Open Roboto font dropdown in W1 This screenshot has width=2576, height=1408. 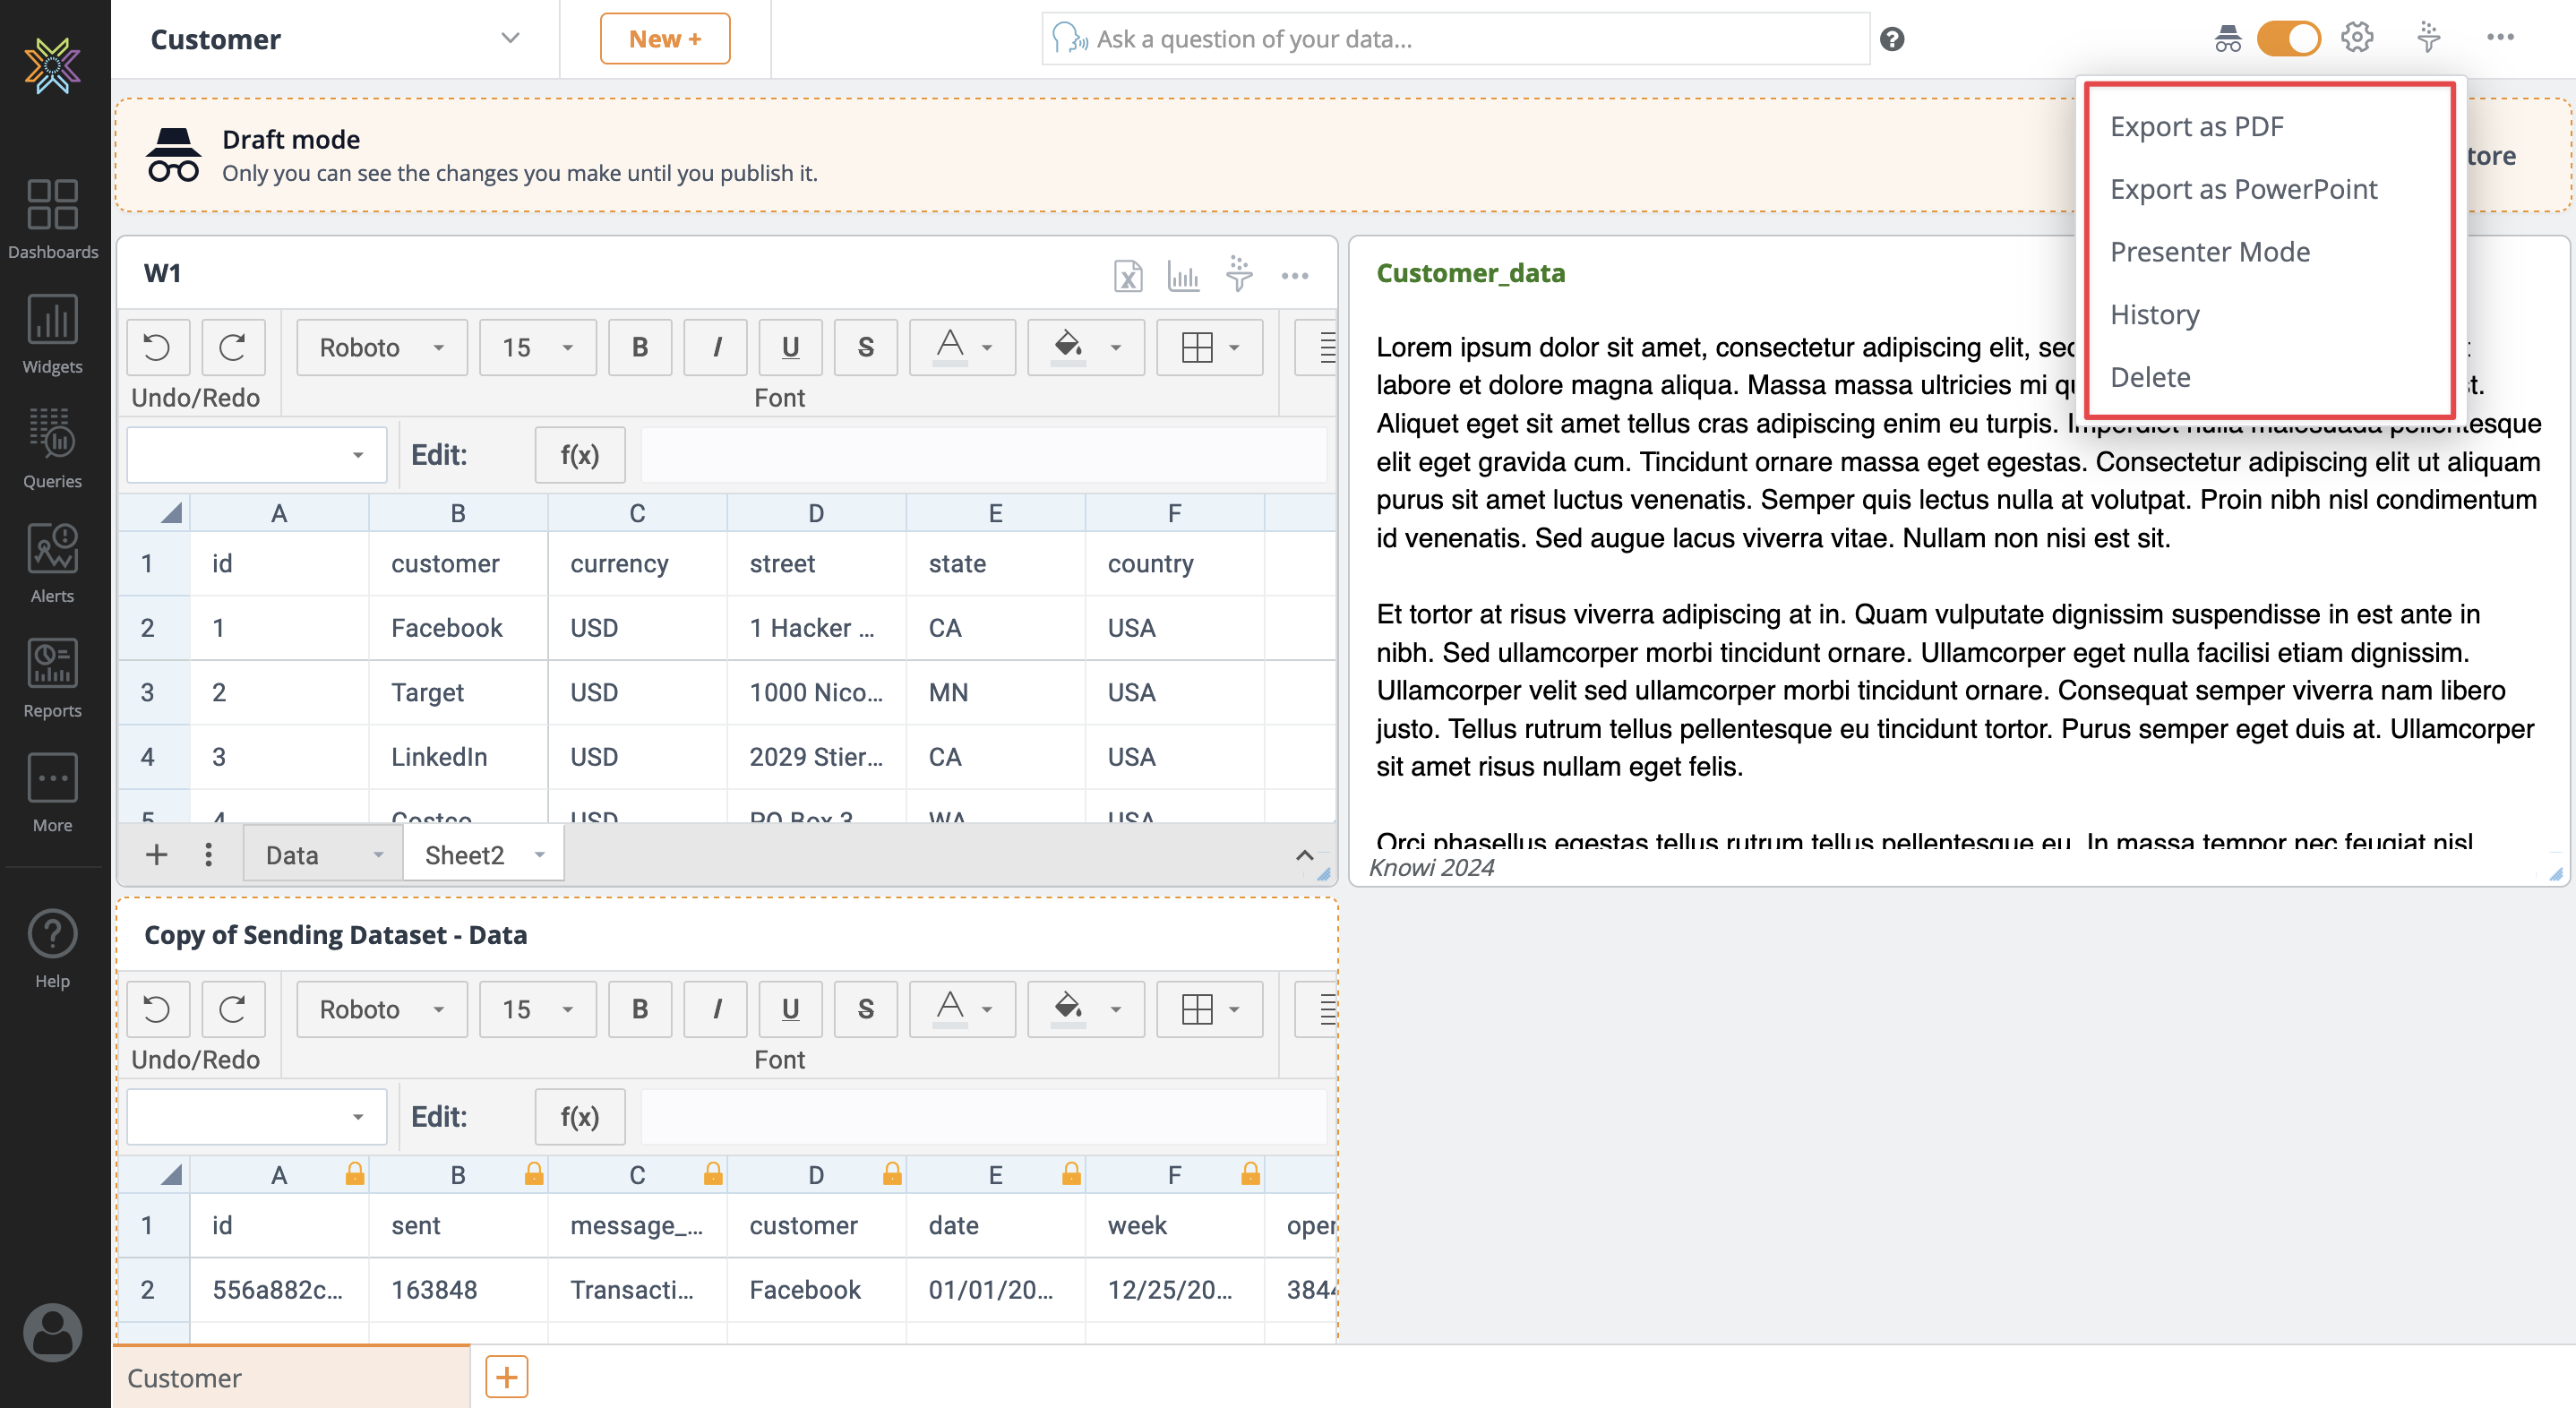click(381, 347)
